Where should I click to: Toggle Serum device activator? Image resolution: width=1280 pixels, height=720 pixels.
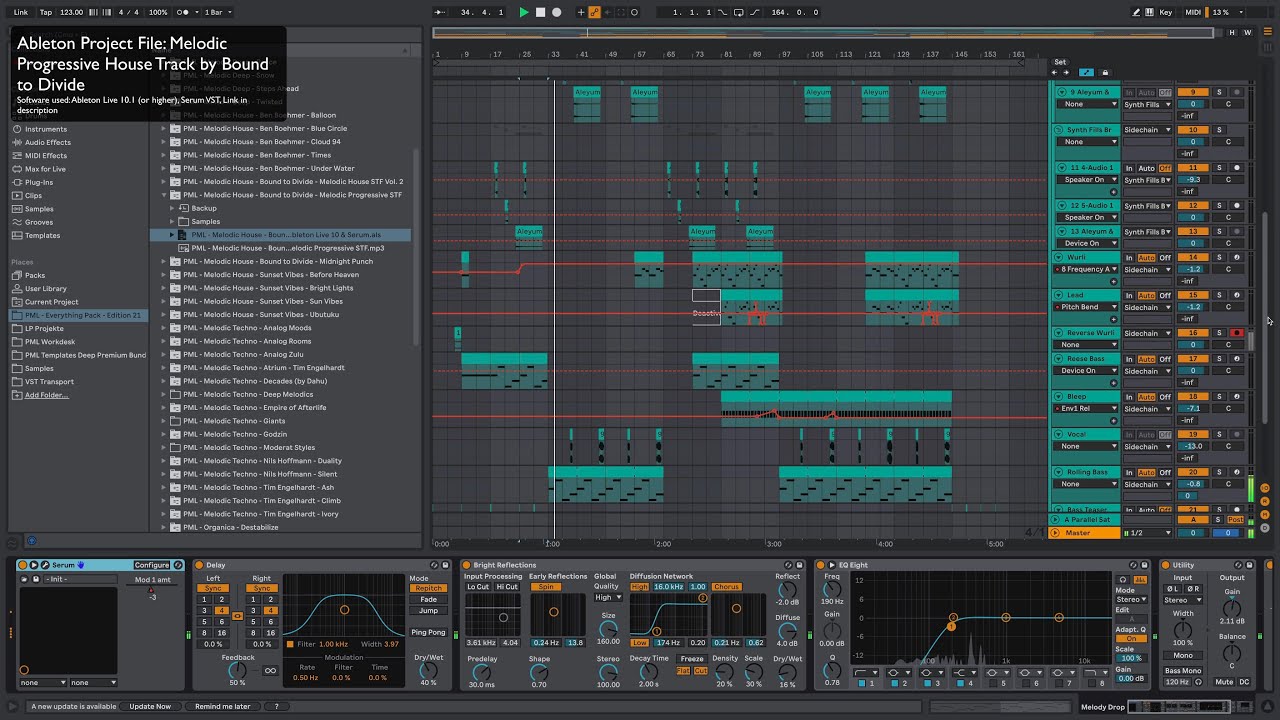[24, 565]
